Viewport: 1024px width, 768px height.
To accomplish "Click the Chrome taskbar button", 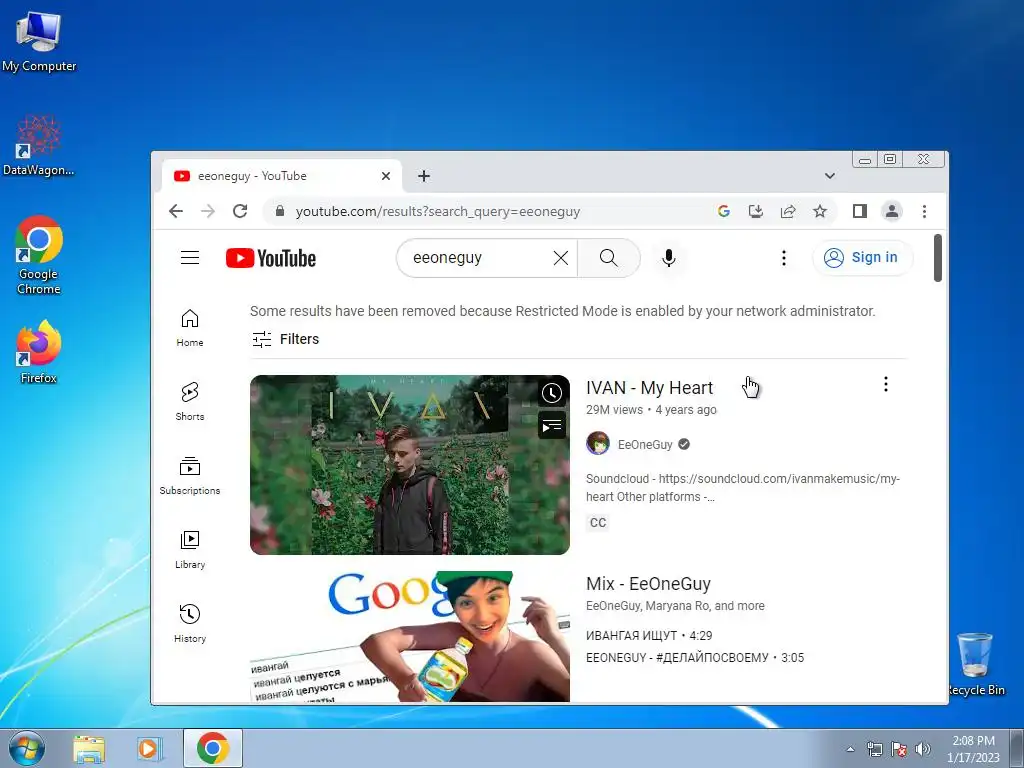I will [x=213, y=748].
